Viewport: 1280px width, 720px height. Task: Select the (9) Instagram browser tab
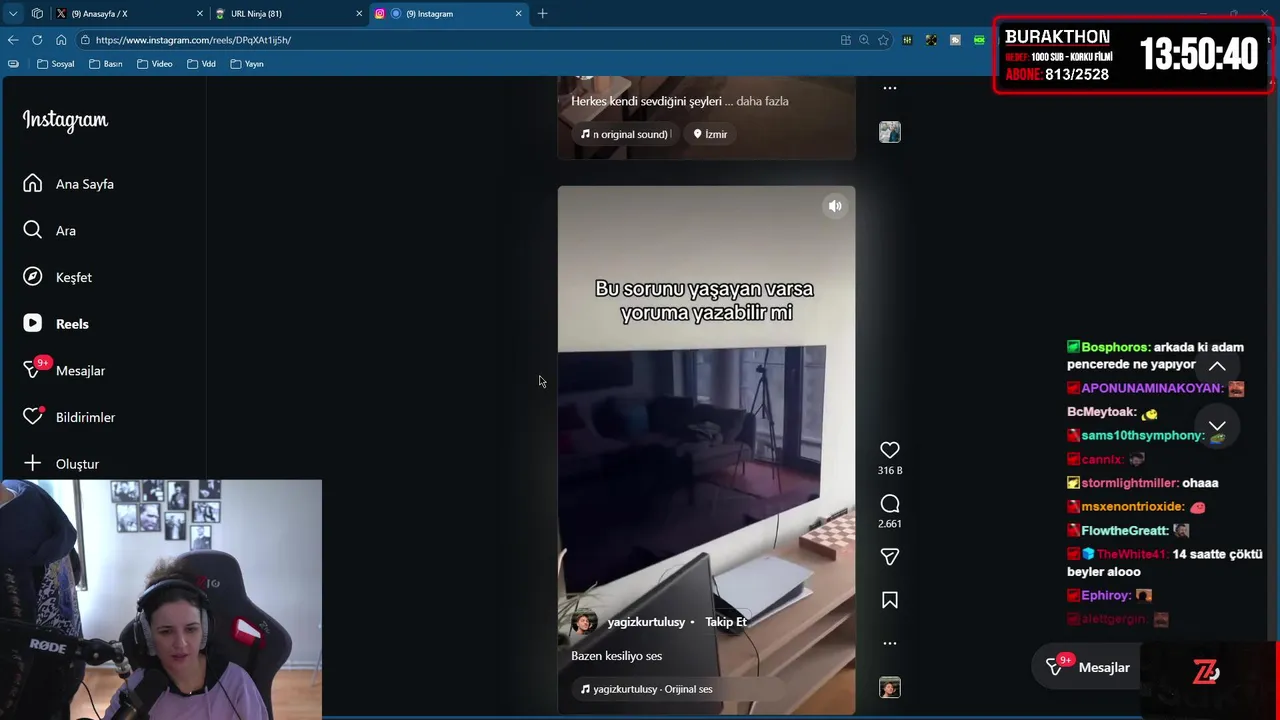click(447, 14)
